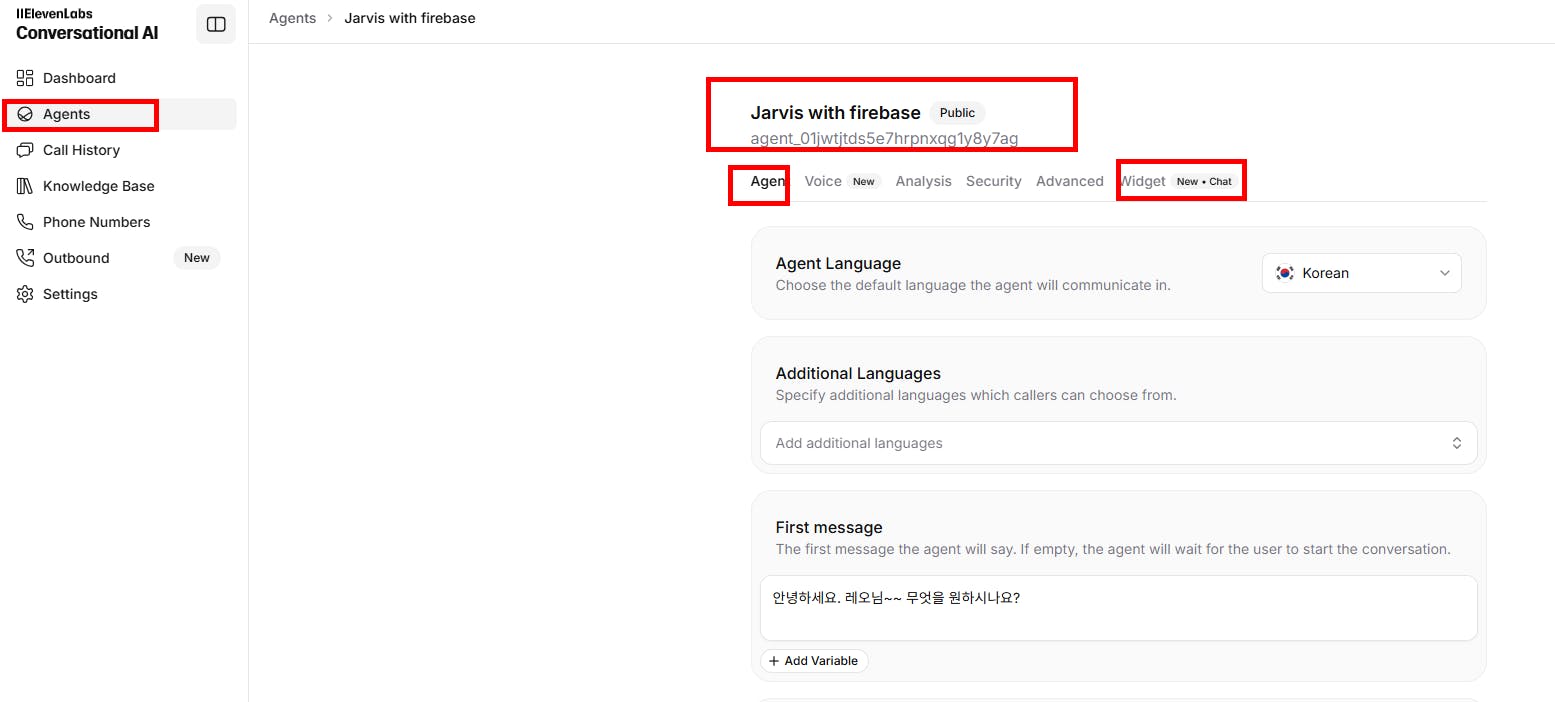
Task: Click the Knowledge Base books icon
Action: [25, 186]
